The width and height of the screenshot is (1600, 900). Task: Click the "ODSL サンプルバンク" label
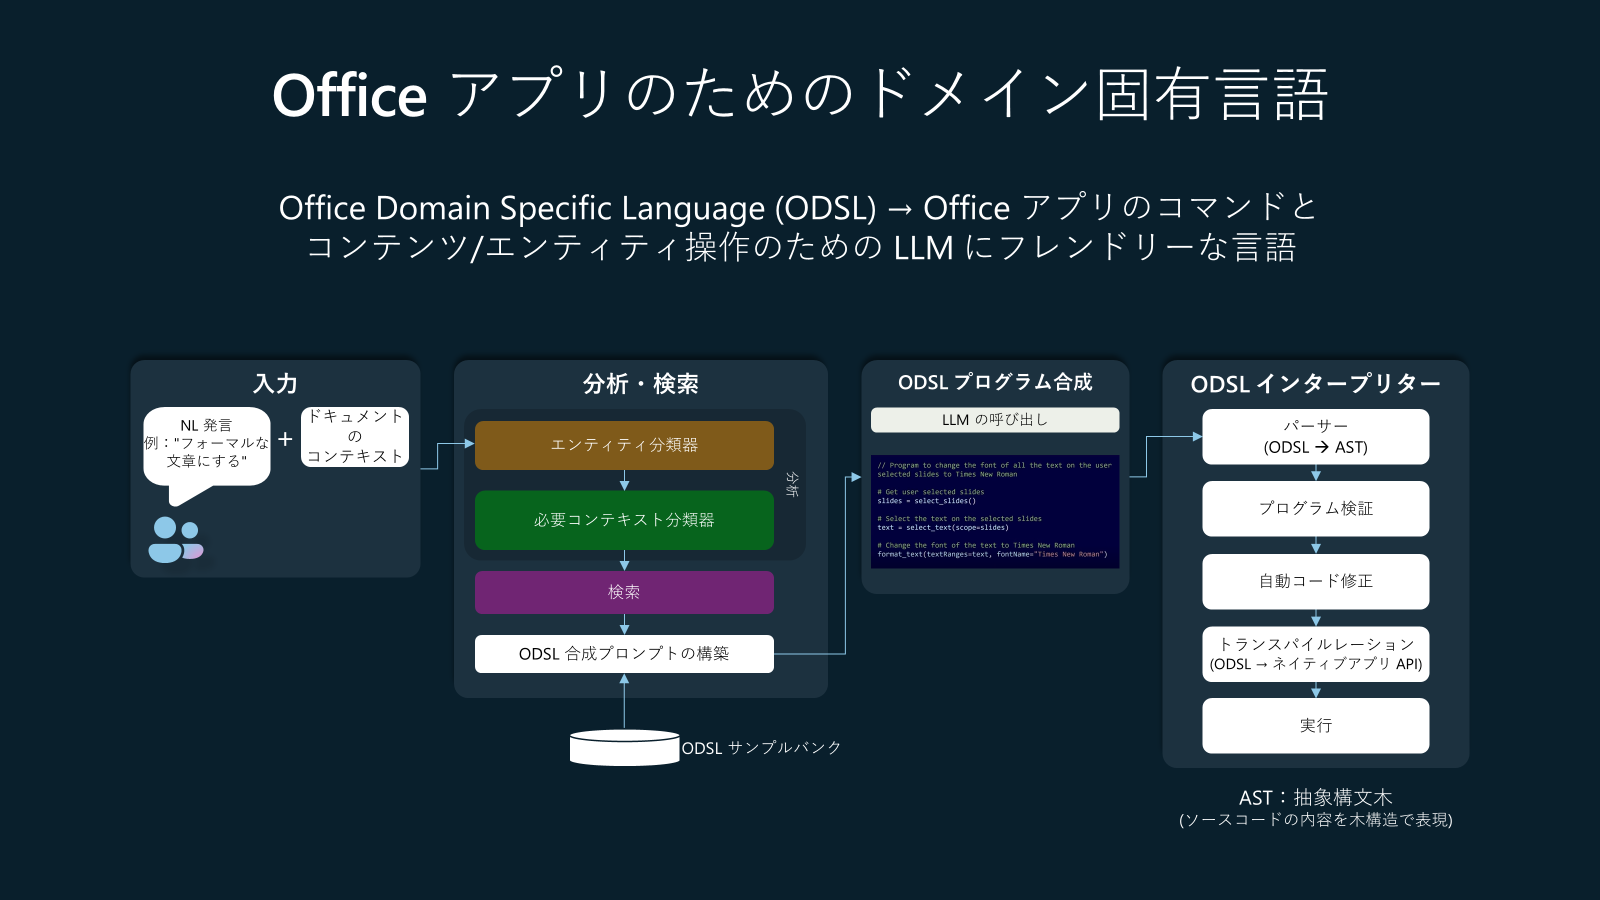point(761,748)
